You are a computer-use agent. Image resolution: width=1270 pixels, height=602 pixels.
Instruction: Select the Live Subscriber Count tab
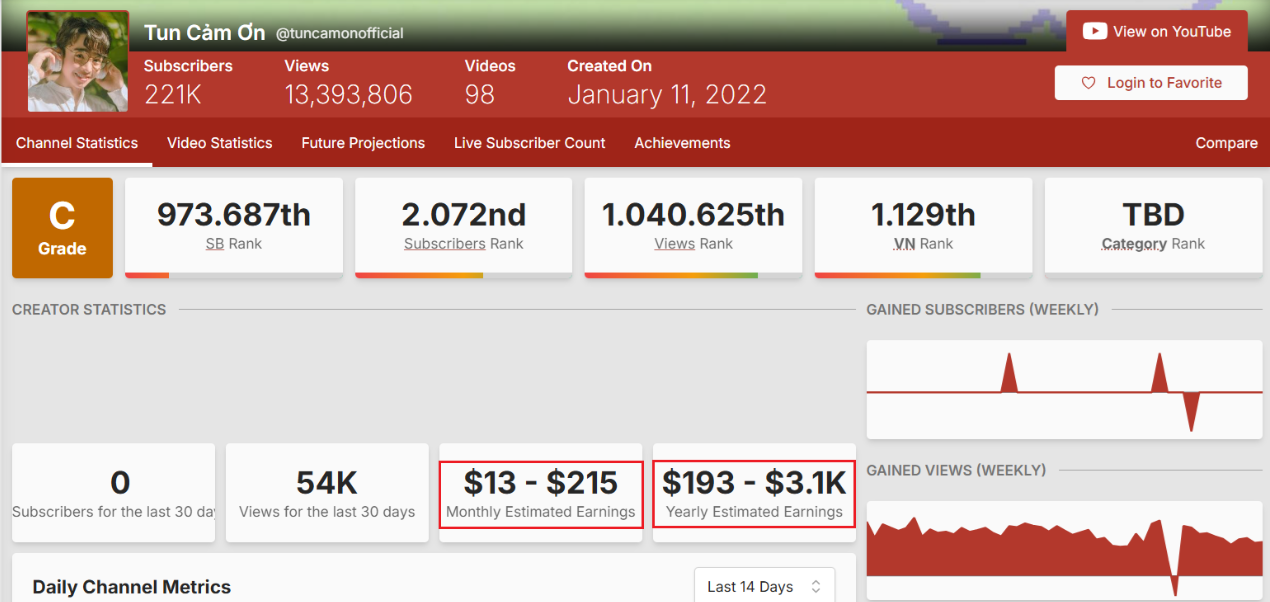529,143
